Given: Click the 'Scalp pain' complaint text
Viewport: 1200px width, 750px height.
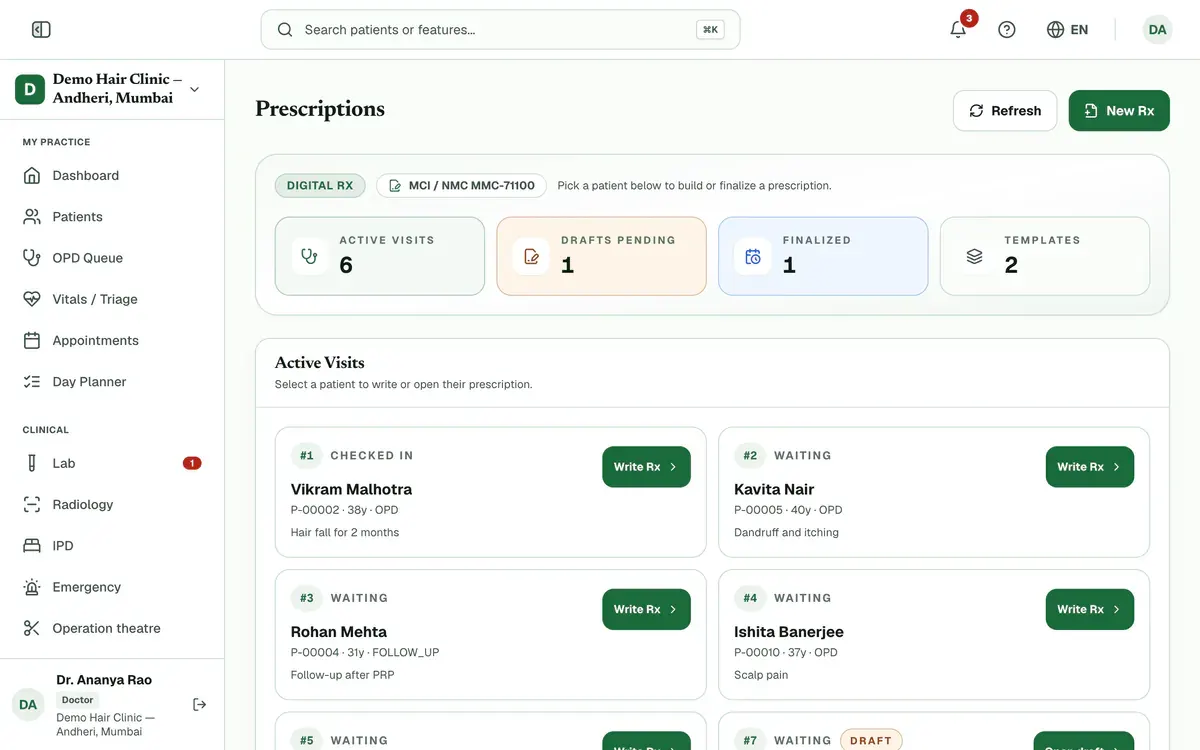Looking at the screenshot, I should point(761,675).
